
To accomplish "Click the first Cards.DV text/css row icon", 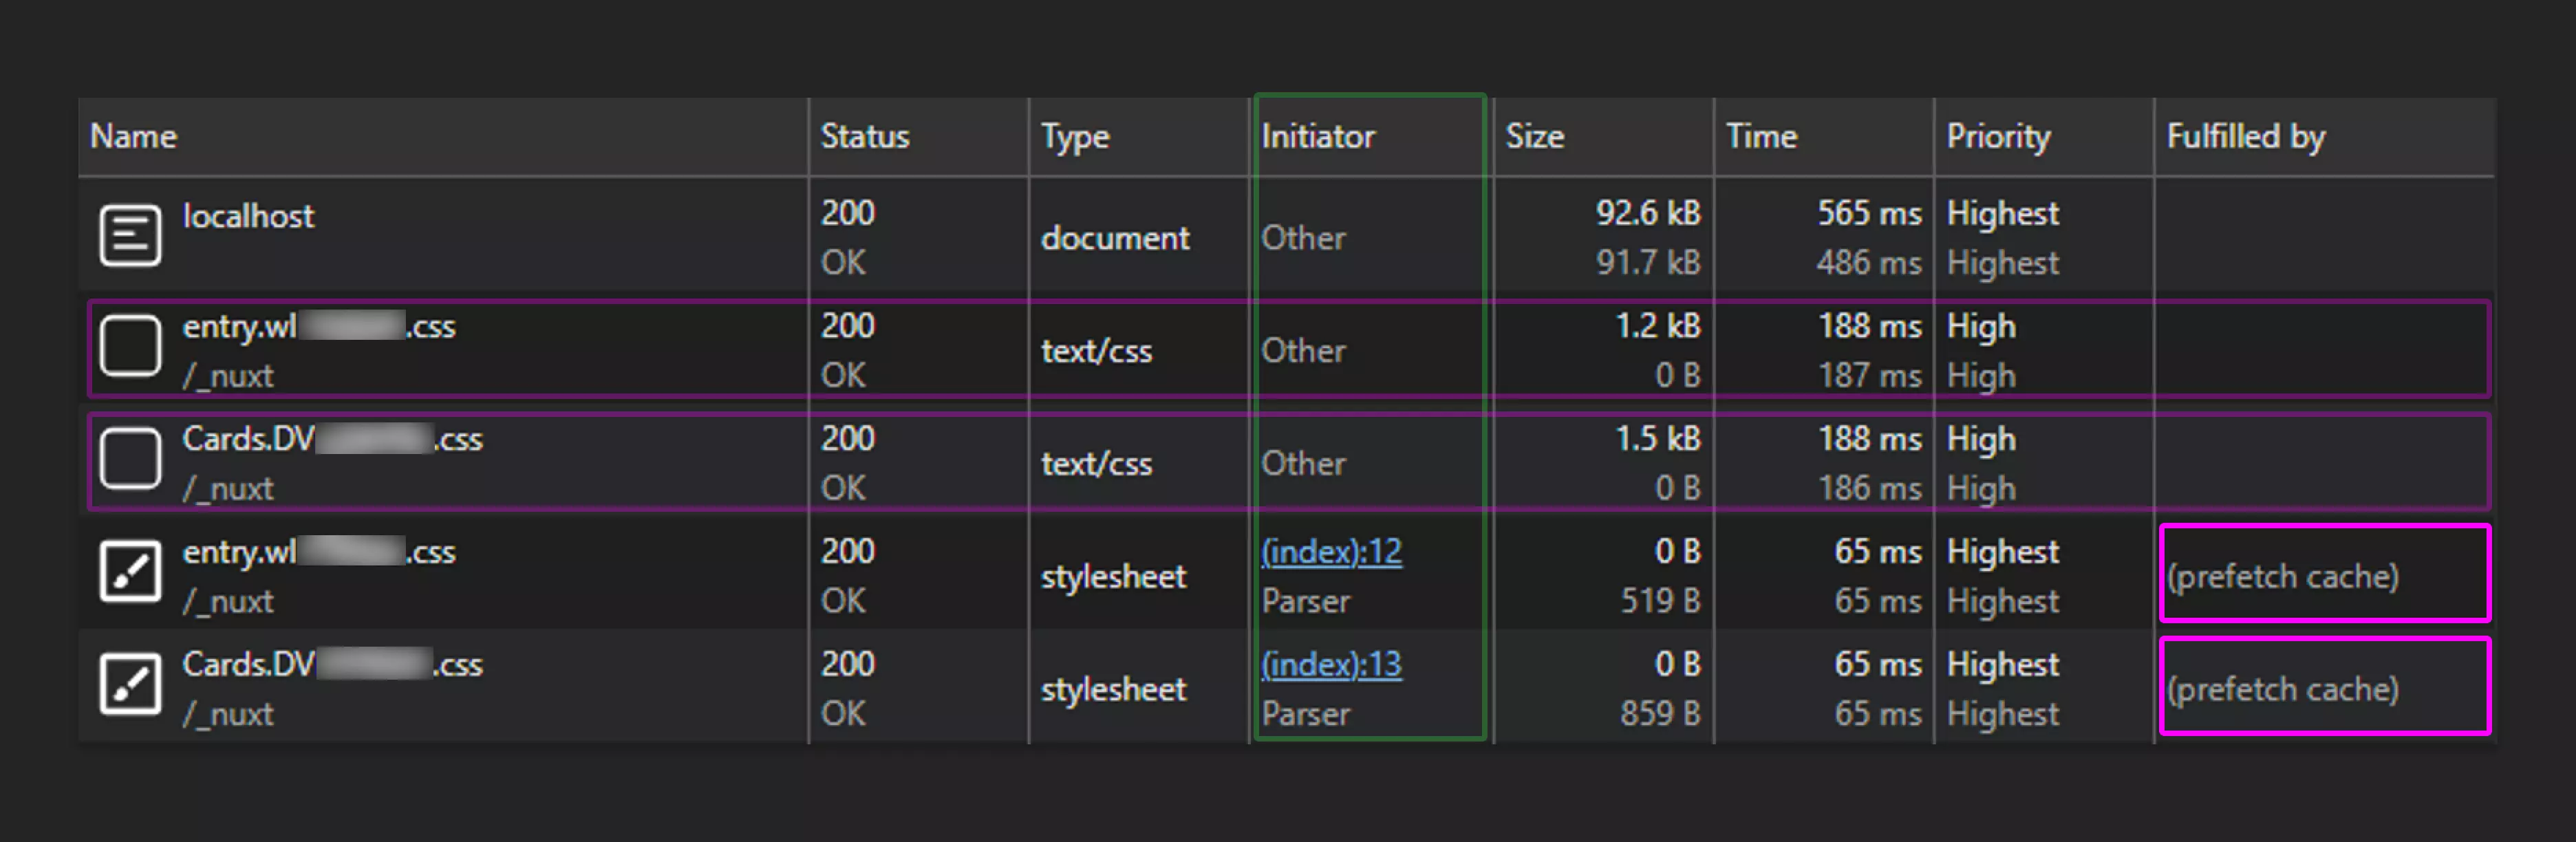I will pyautogui.click(x=130, y=460).
